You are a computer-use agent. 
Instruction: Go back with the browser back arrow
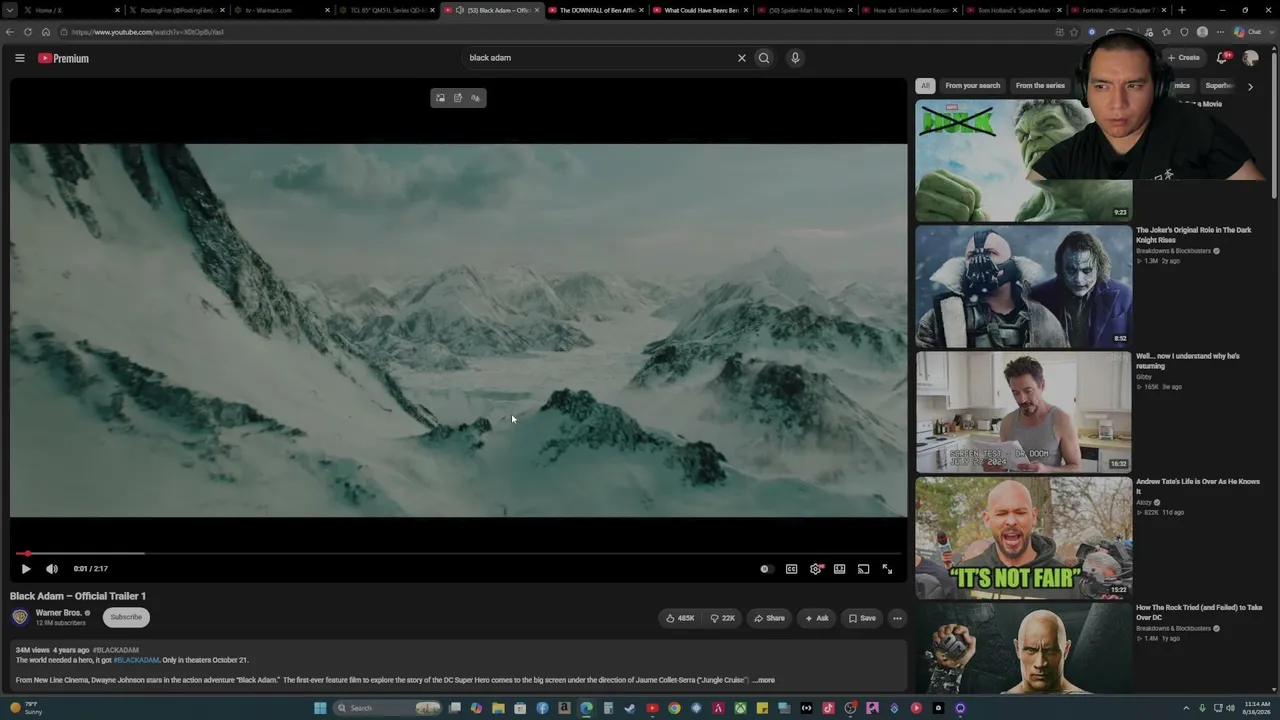coord(10,32)
